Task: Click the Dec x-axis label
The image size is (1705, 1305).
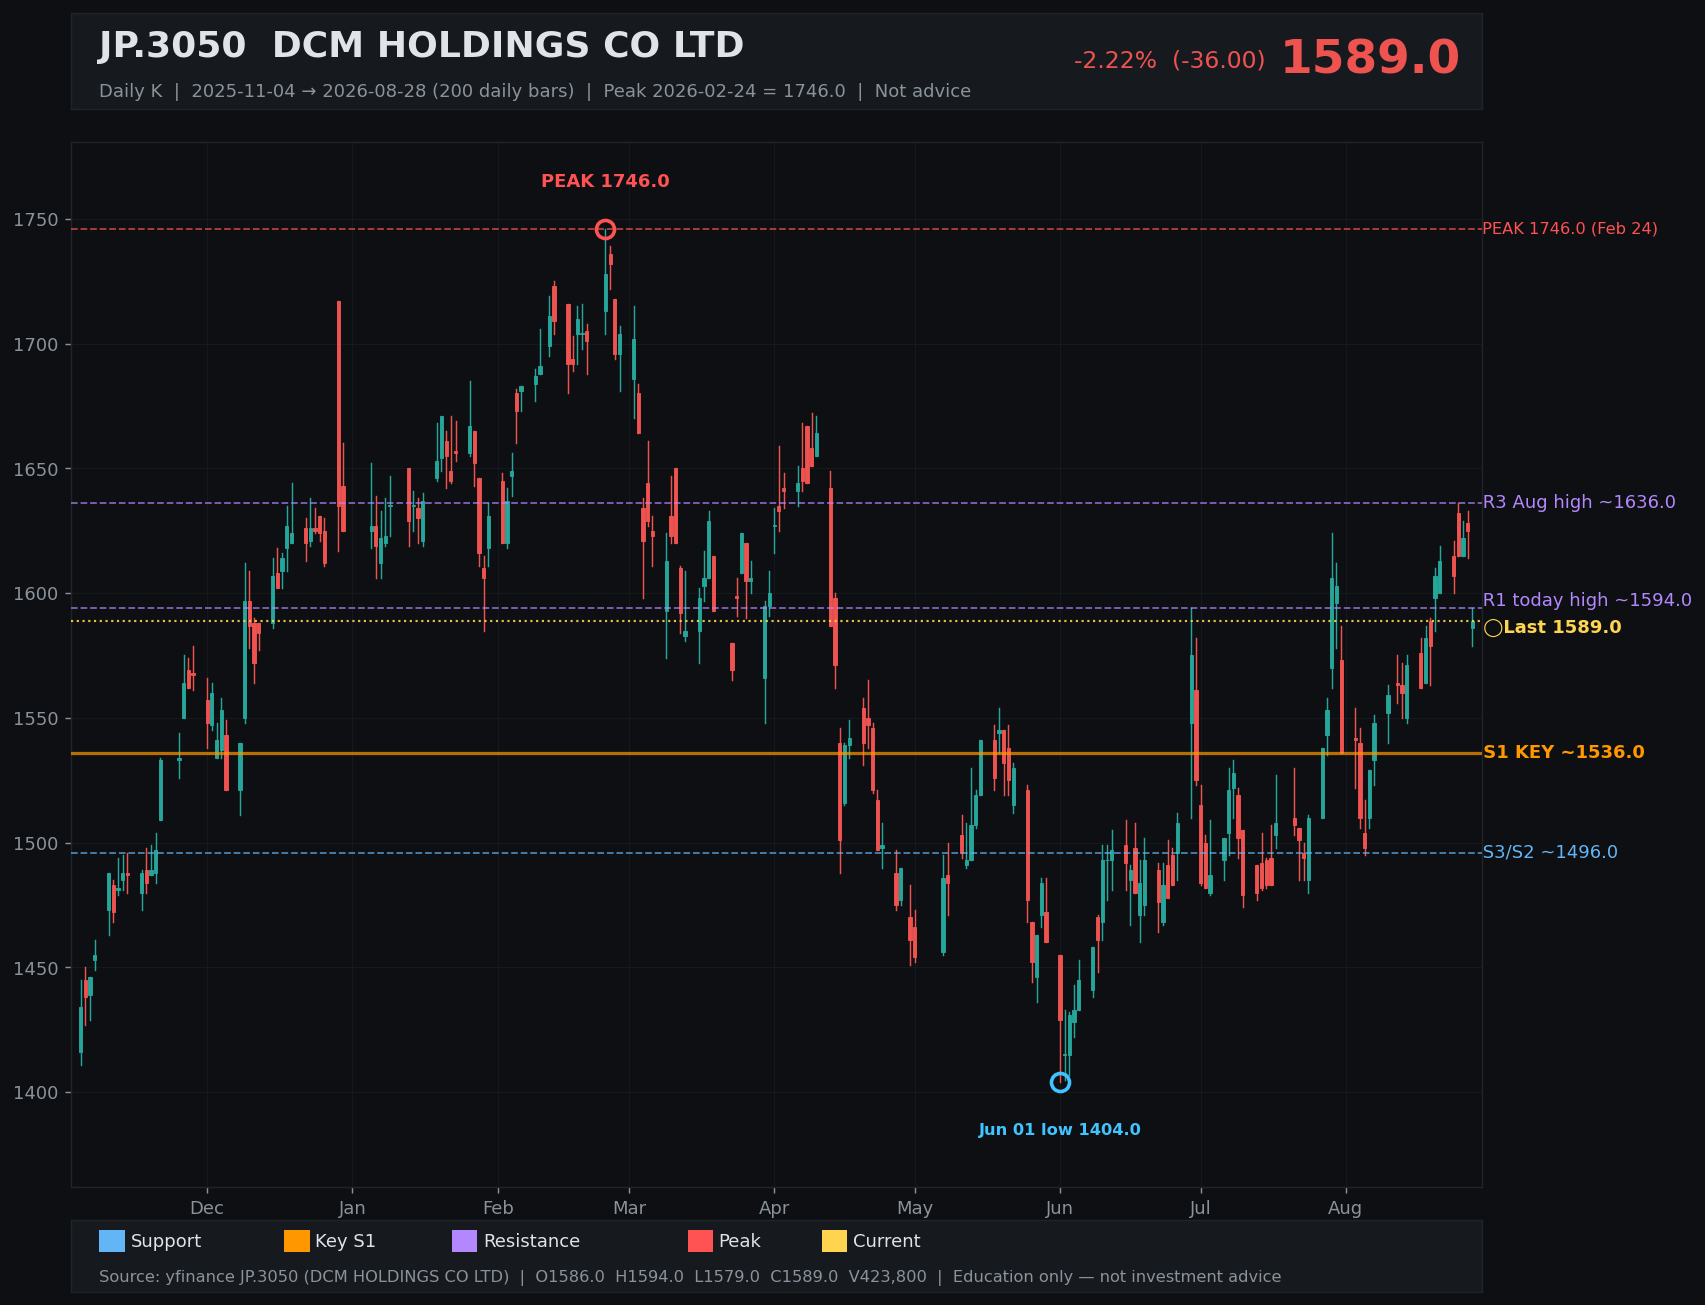Action: click(x=207, y=1208)
